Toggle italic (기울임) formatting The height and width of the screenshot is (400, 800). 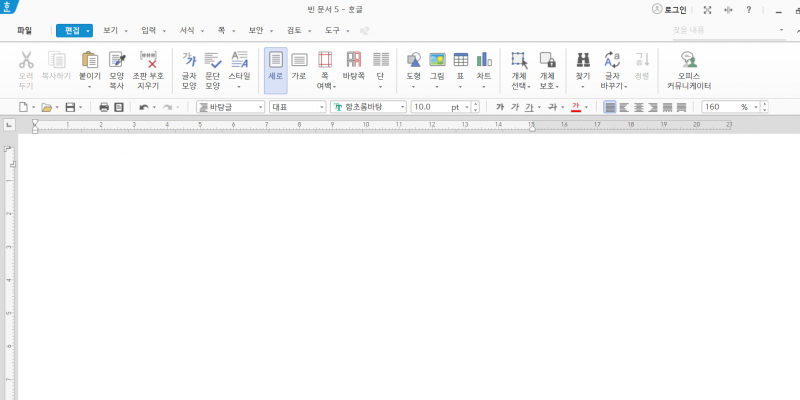click(515, 107)
